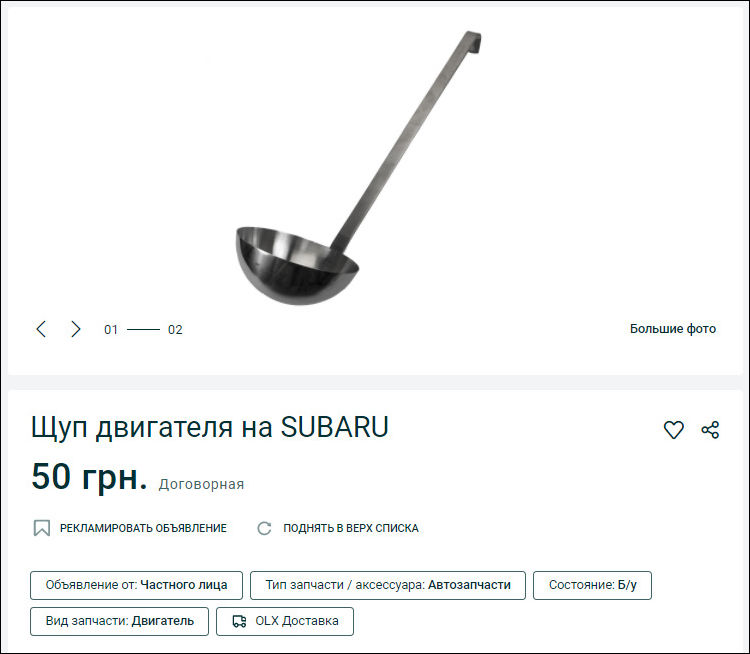Select the Объявление от: Частного лица tag
Image resolution: width=750 pixels, height=654 pixels.
pos(136,585)
